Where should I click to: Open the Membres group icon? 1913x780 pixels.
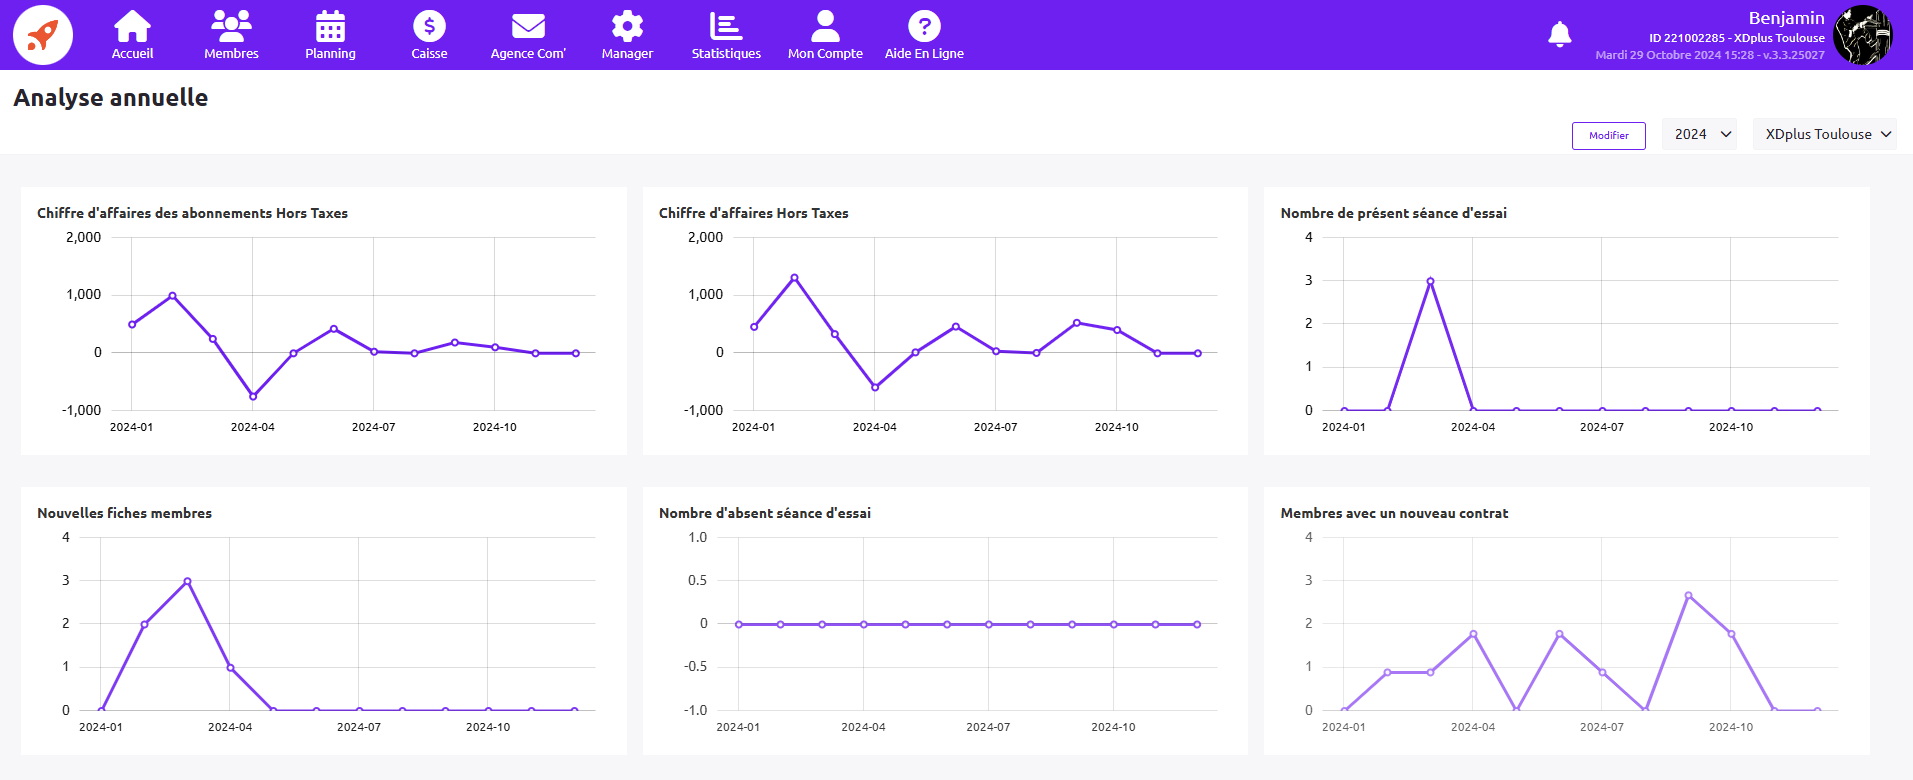(231, 27)
